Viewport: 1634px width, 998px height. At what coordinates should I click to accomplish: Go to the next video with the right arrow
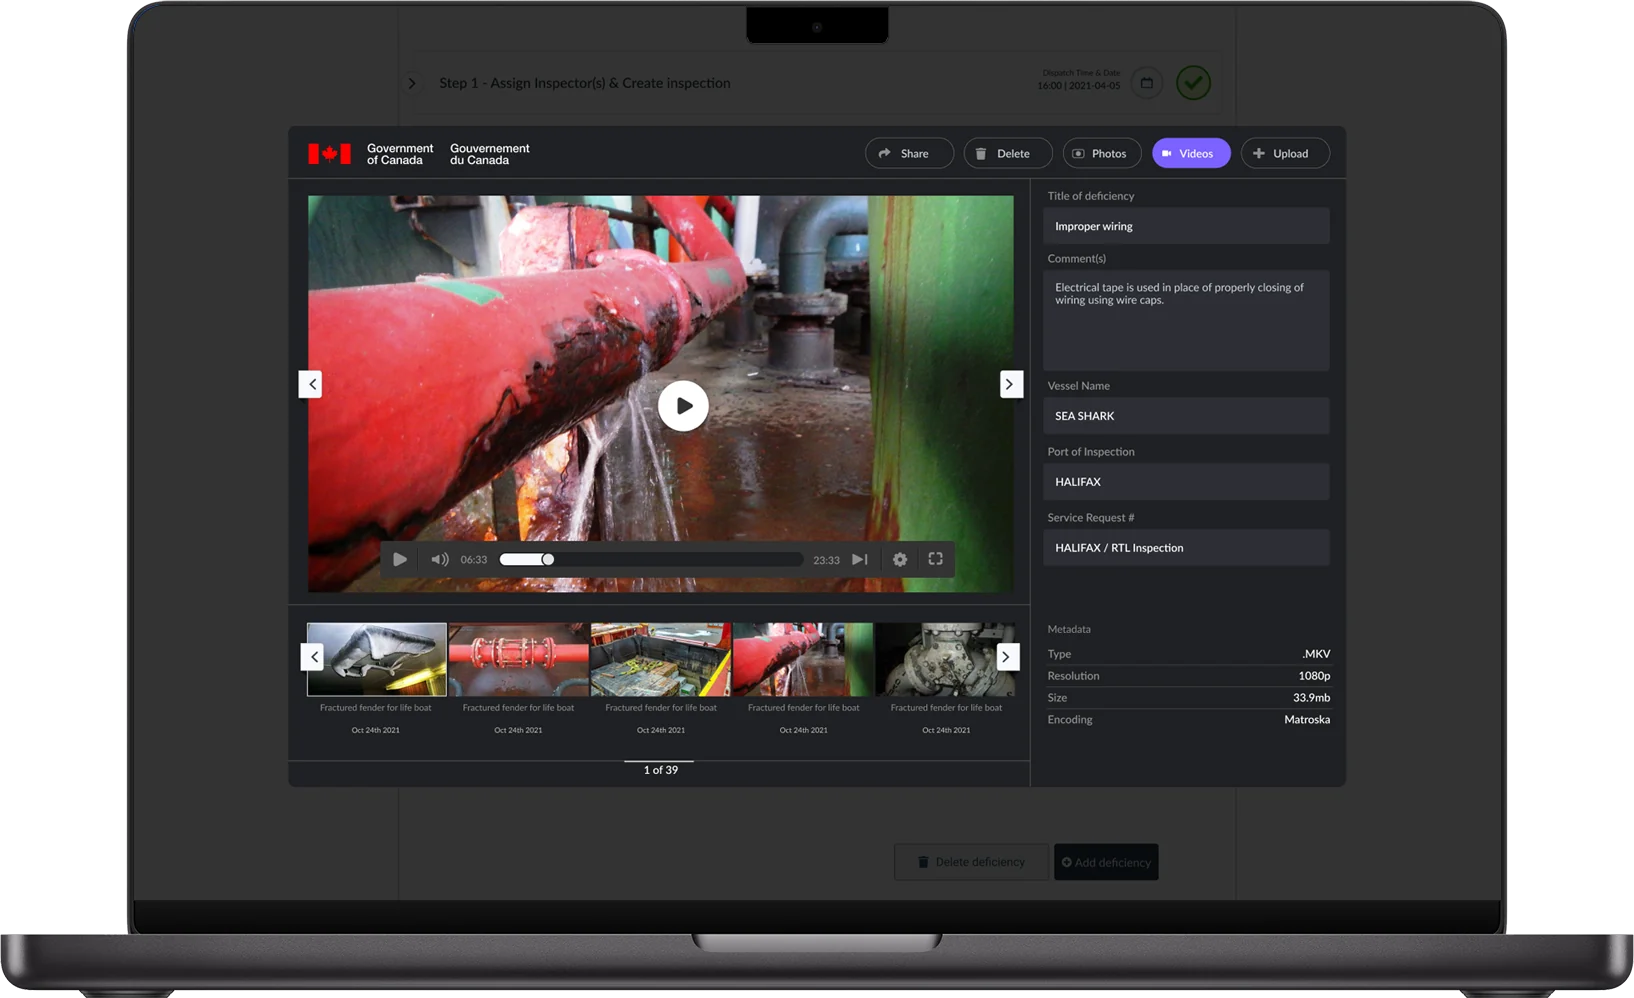pos(1011,384)
